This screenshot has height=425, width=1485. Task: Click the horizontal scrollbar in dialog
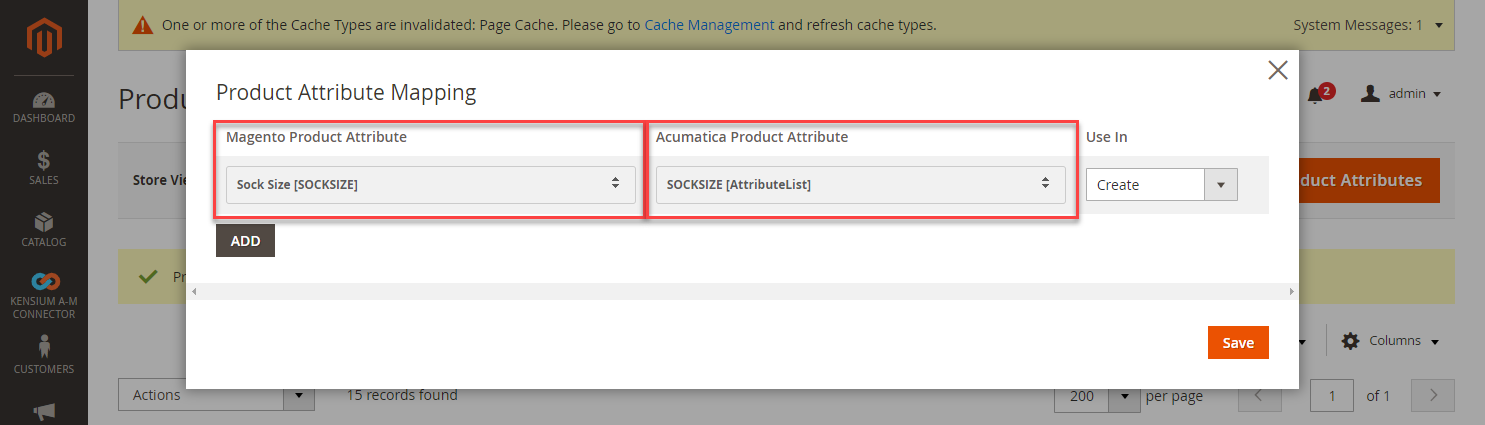click(x=742, y=291)
